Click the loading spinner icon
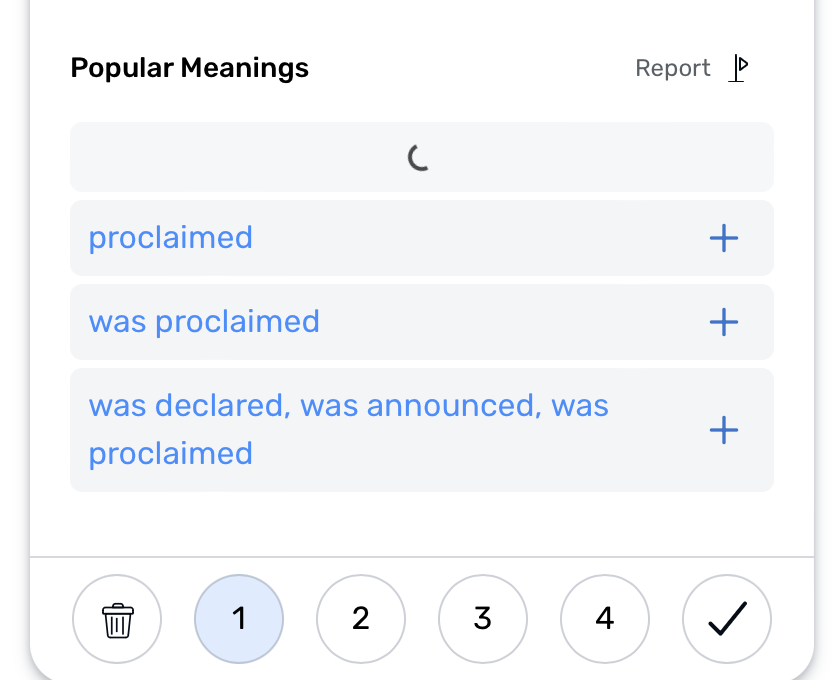 tap(419, 157)
